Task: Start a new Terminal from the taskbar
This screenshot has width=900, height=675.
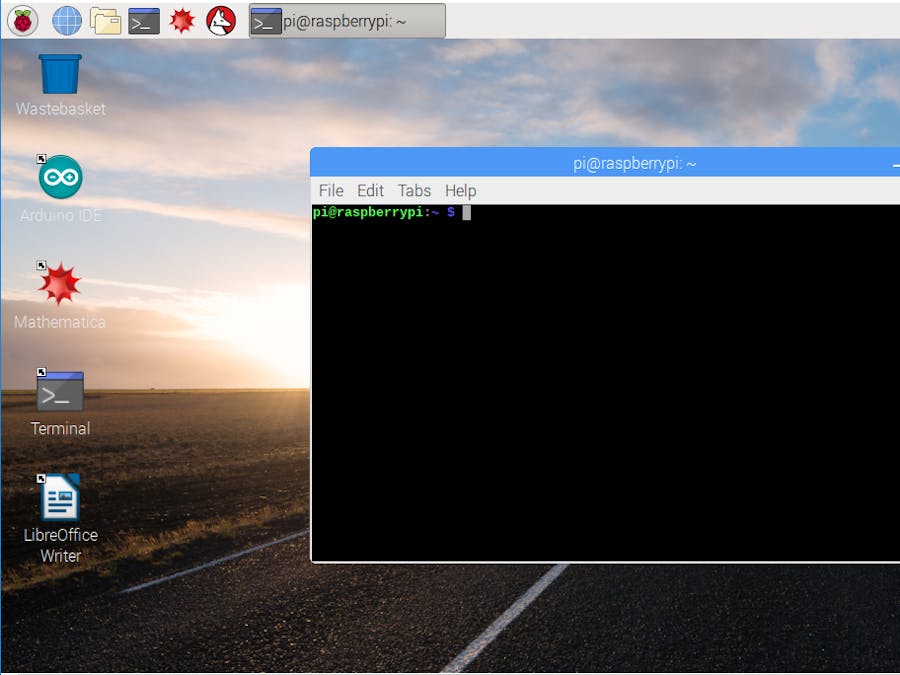Action: click(142, 18)
